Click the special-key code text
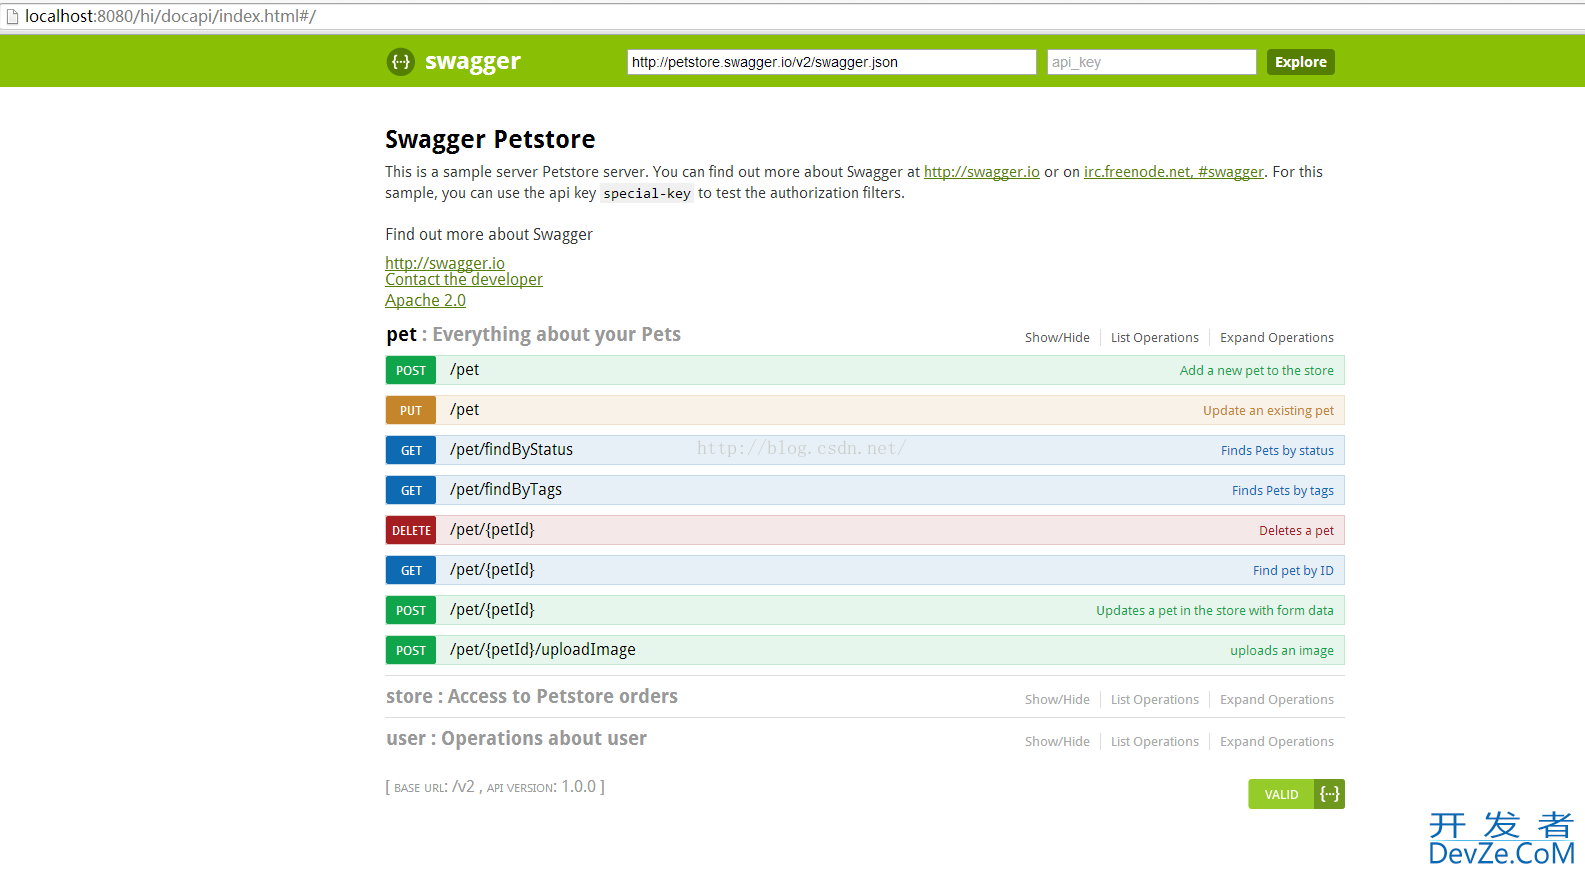Image resolution: width=1585 pixels, height=875 pixels. click(647, 194)
